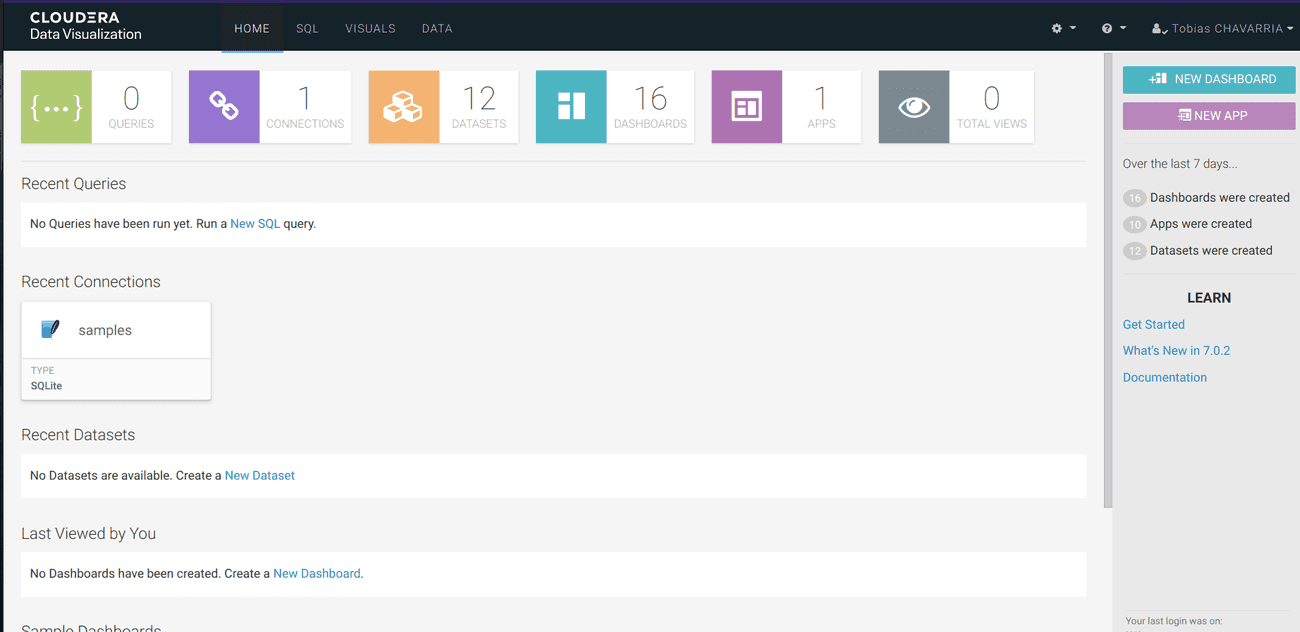
Task: Click the green Queries curly-braces icon
Action: (57, 107)
